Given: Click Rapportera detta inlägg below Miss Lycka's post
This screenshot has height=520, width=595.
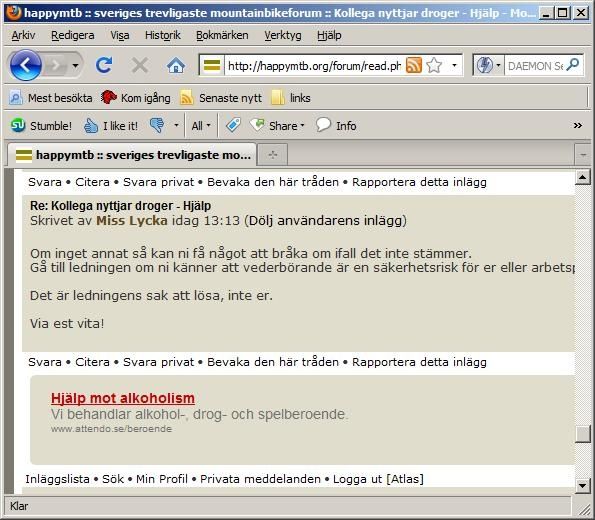Looking at the screenshot, I should (419, 362).
